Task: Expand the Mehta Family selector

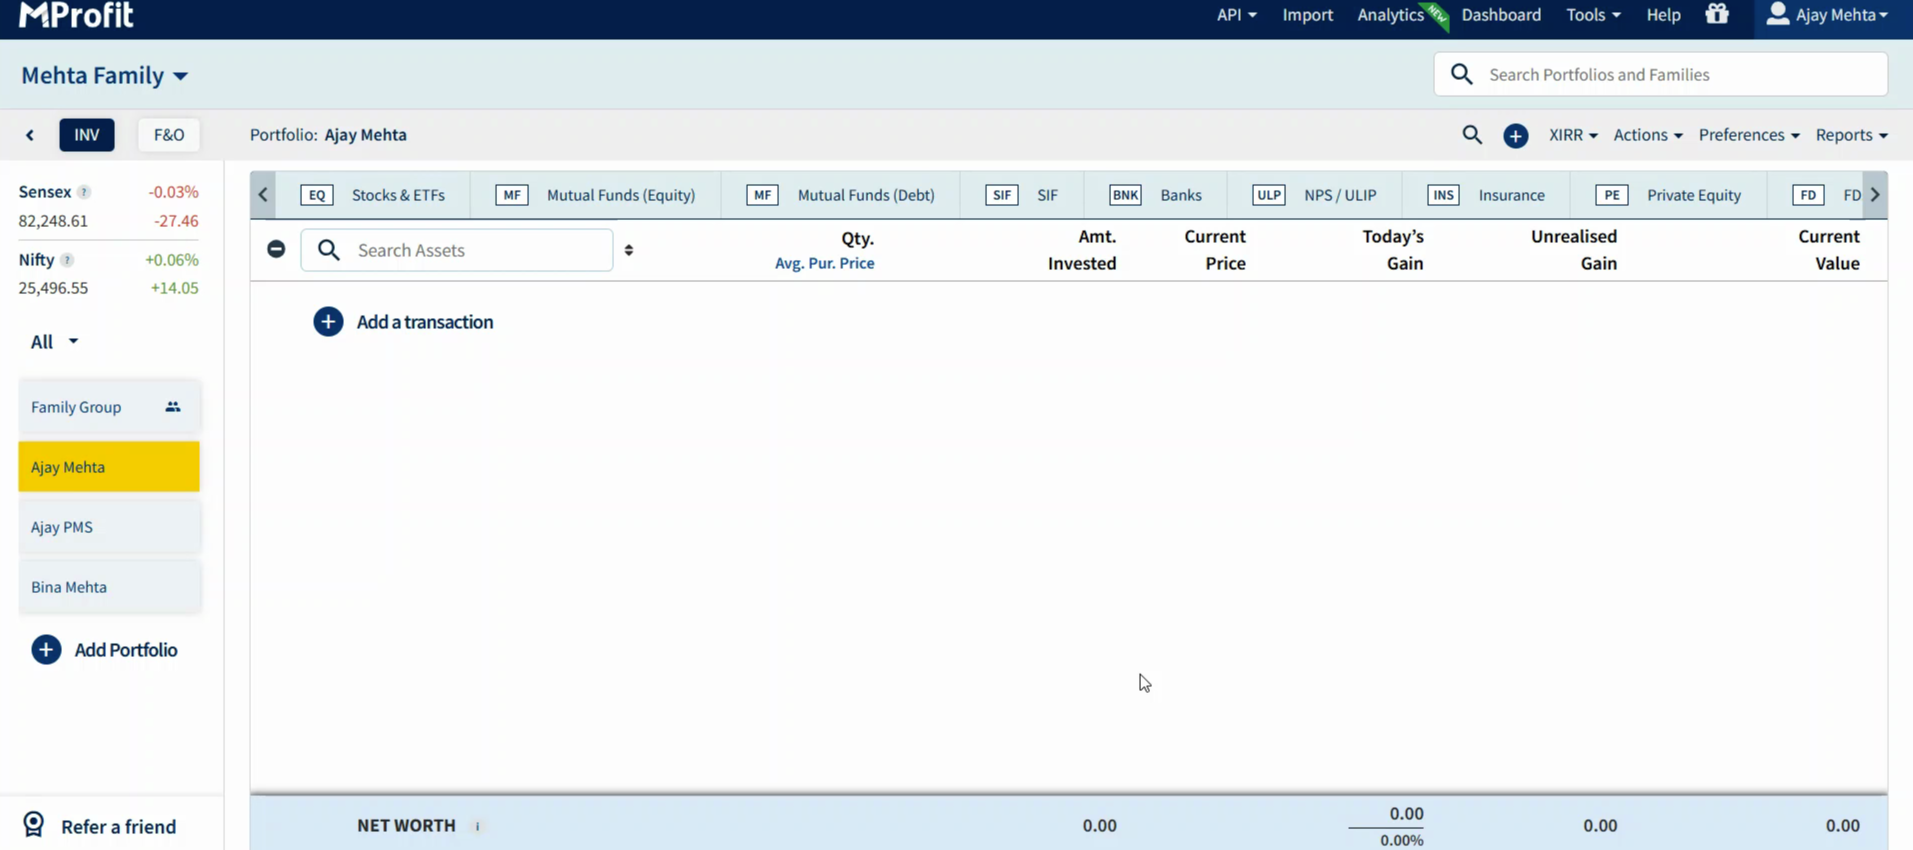Action: point(105,75)
